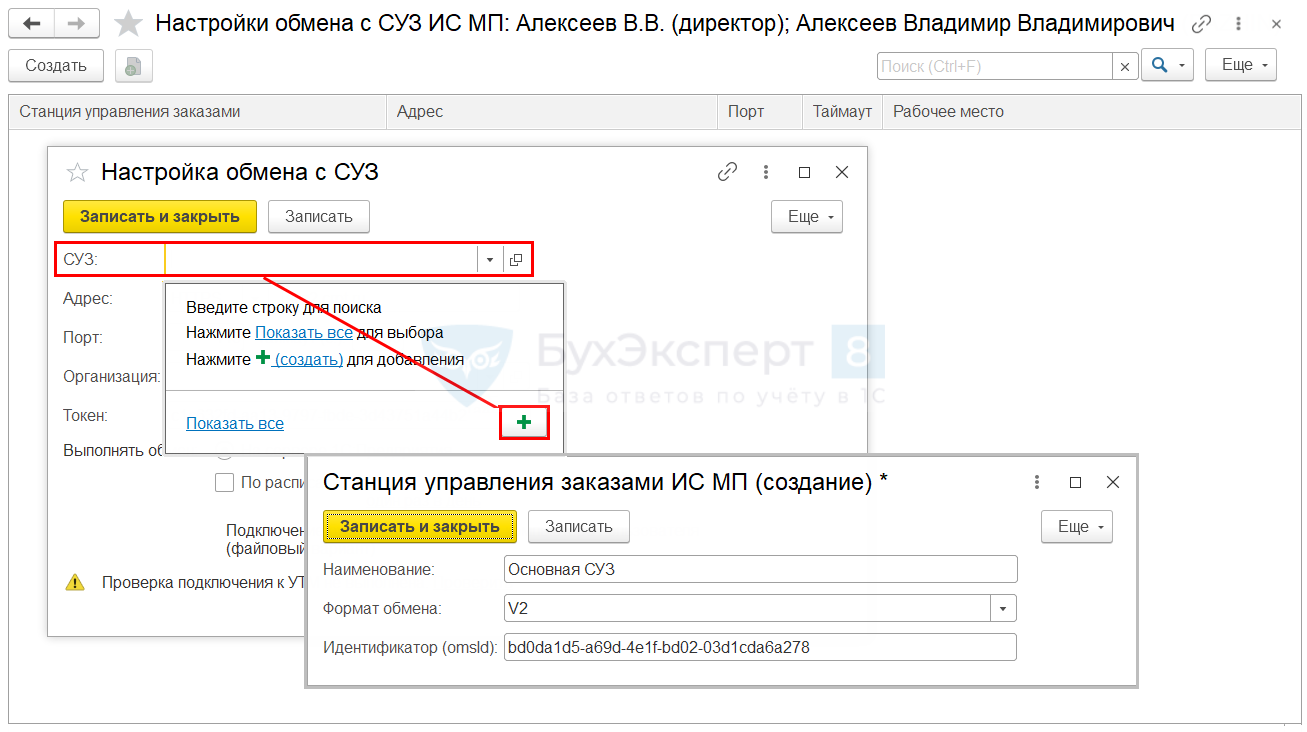Click Записать и закрыть in station creation dialog
Viewport: 1307px width, 732px height.
419,527
